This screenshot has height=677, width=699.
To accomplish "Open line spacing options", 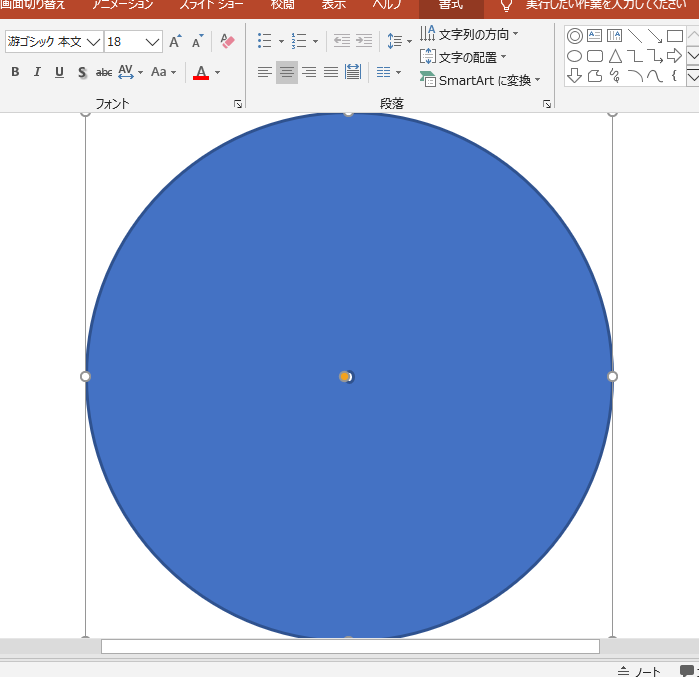I will [399, 41].
